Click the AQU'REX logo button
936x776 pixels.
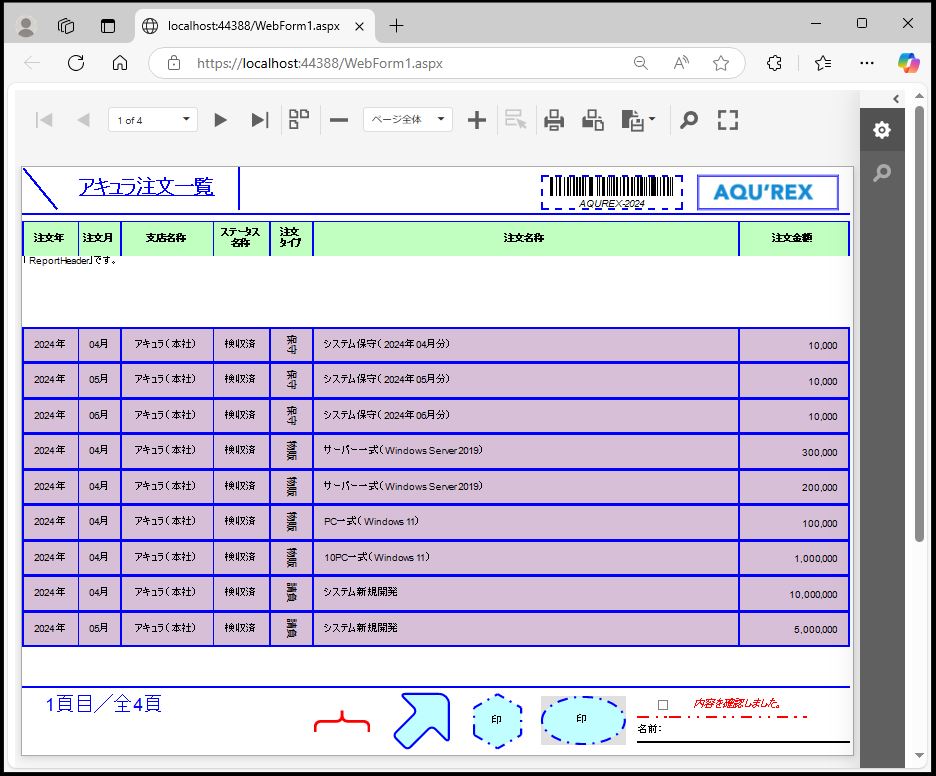coord(767,192)
